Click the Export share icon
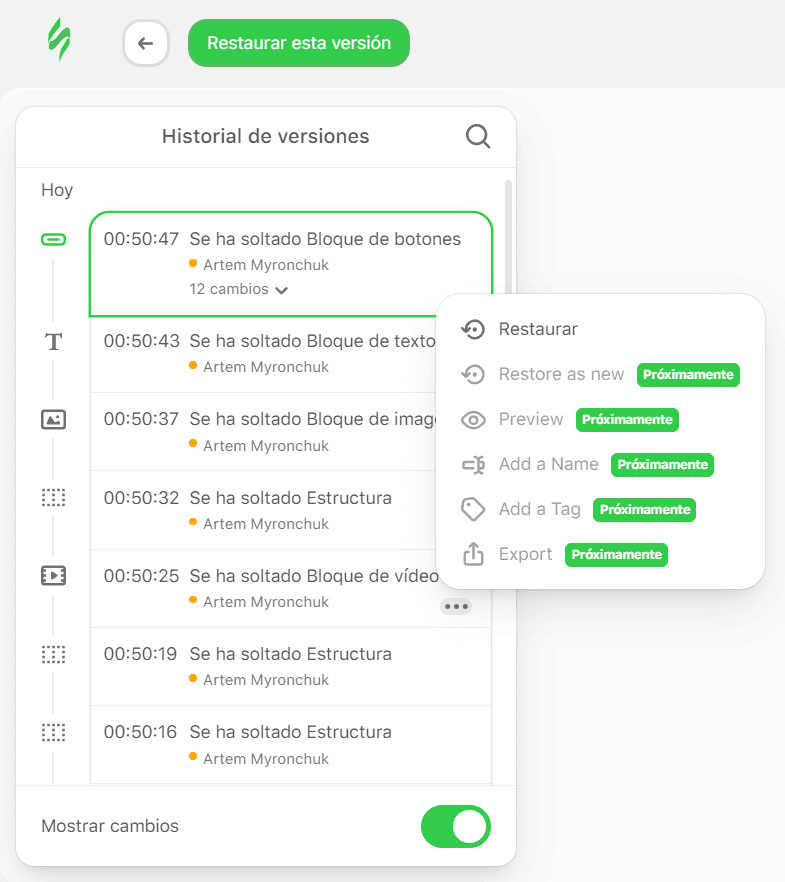This screenshot has height=882, width=785. (473, 554)
